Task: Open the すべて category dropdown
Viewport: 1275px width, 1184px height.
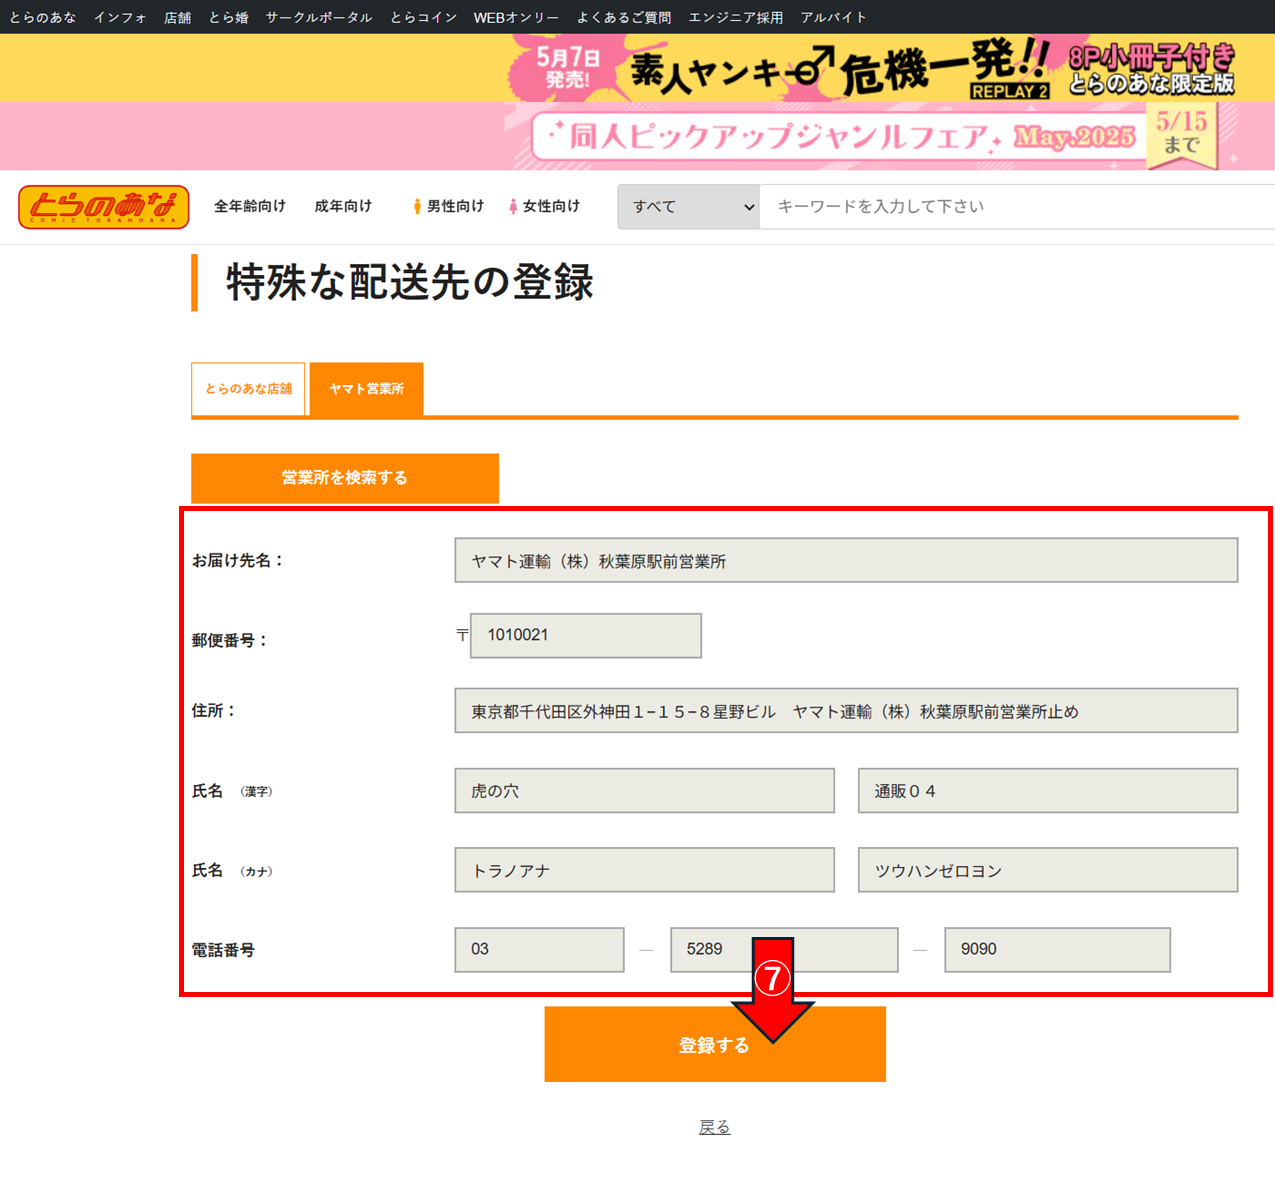Action: click(688, 207)
